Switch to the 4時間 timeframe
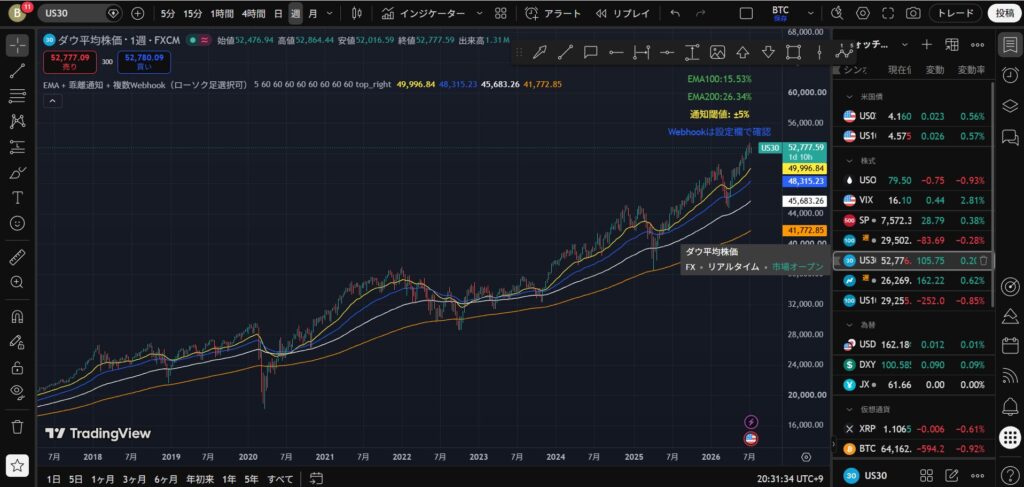Image resolution: width=1024 pixels, height=487 pixels. click(x=253, y=13)
